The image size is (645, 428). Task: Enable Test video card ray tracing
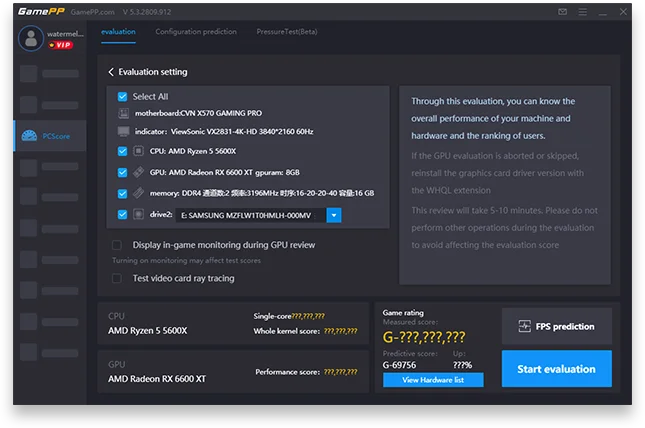(x=117, y=278)
